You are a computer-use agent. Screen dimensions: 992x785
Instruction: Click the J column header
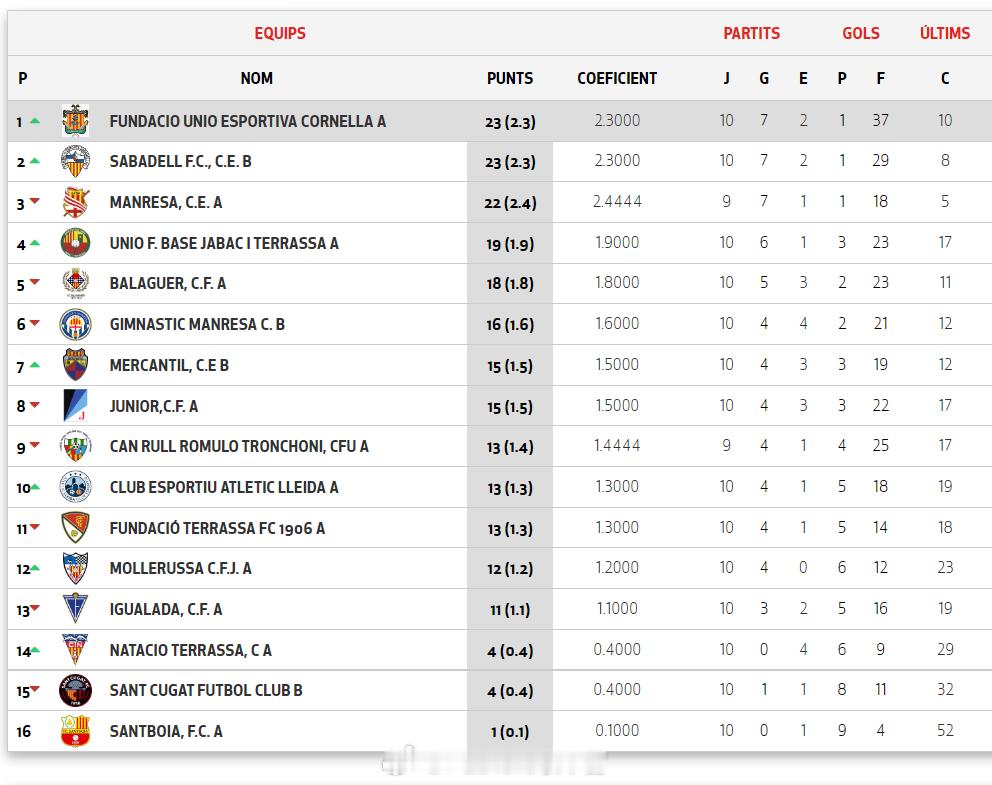[x=726, y=78]
